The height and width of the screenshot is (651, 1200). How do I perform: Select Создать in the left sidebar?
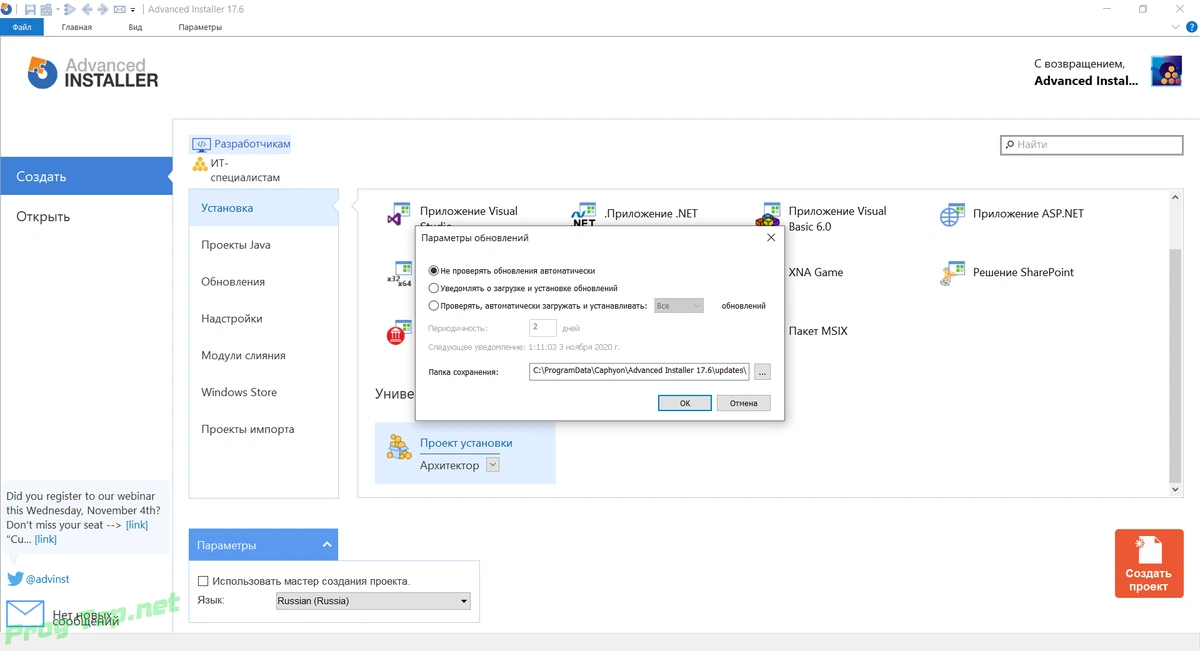pos(86,176)
